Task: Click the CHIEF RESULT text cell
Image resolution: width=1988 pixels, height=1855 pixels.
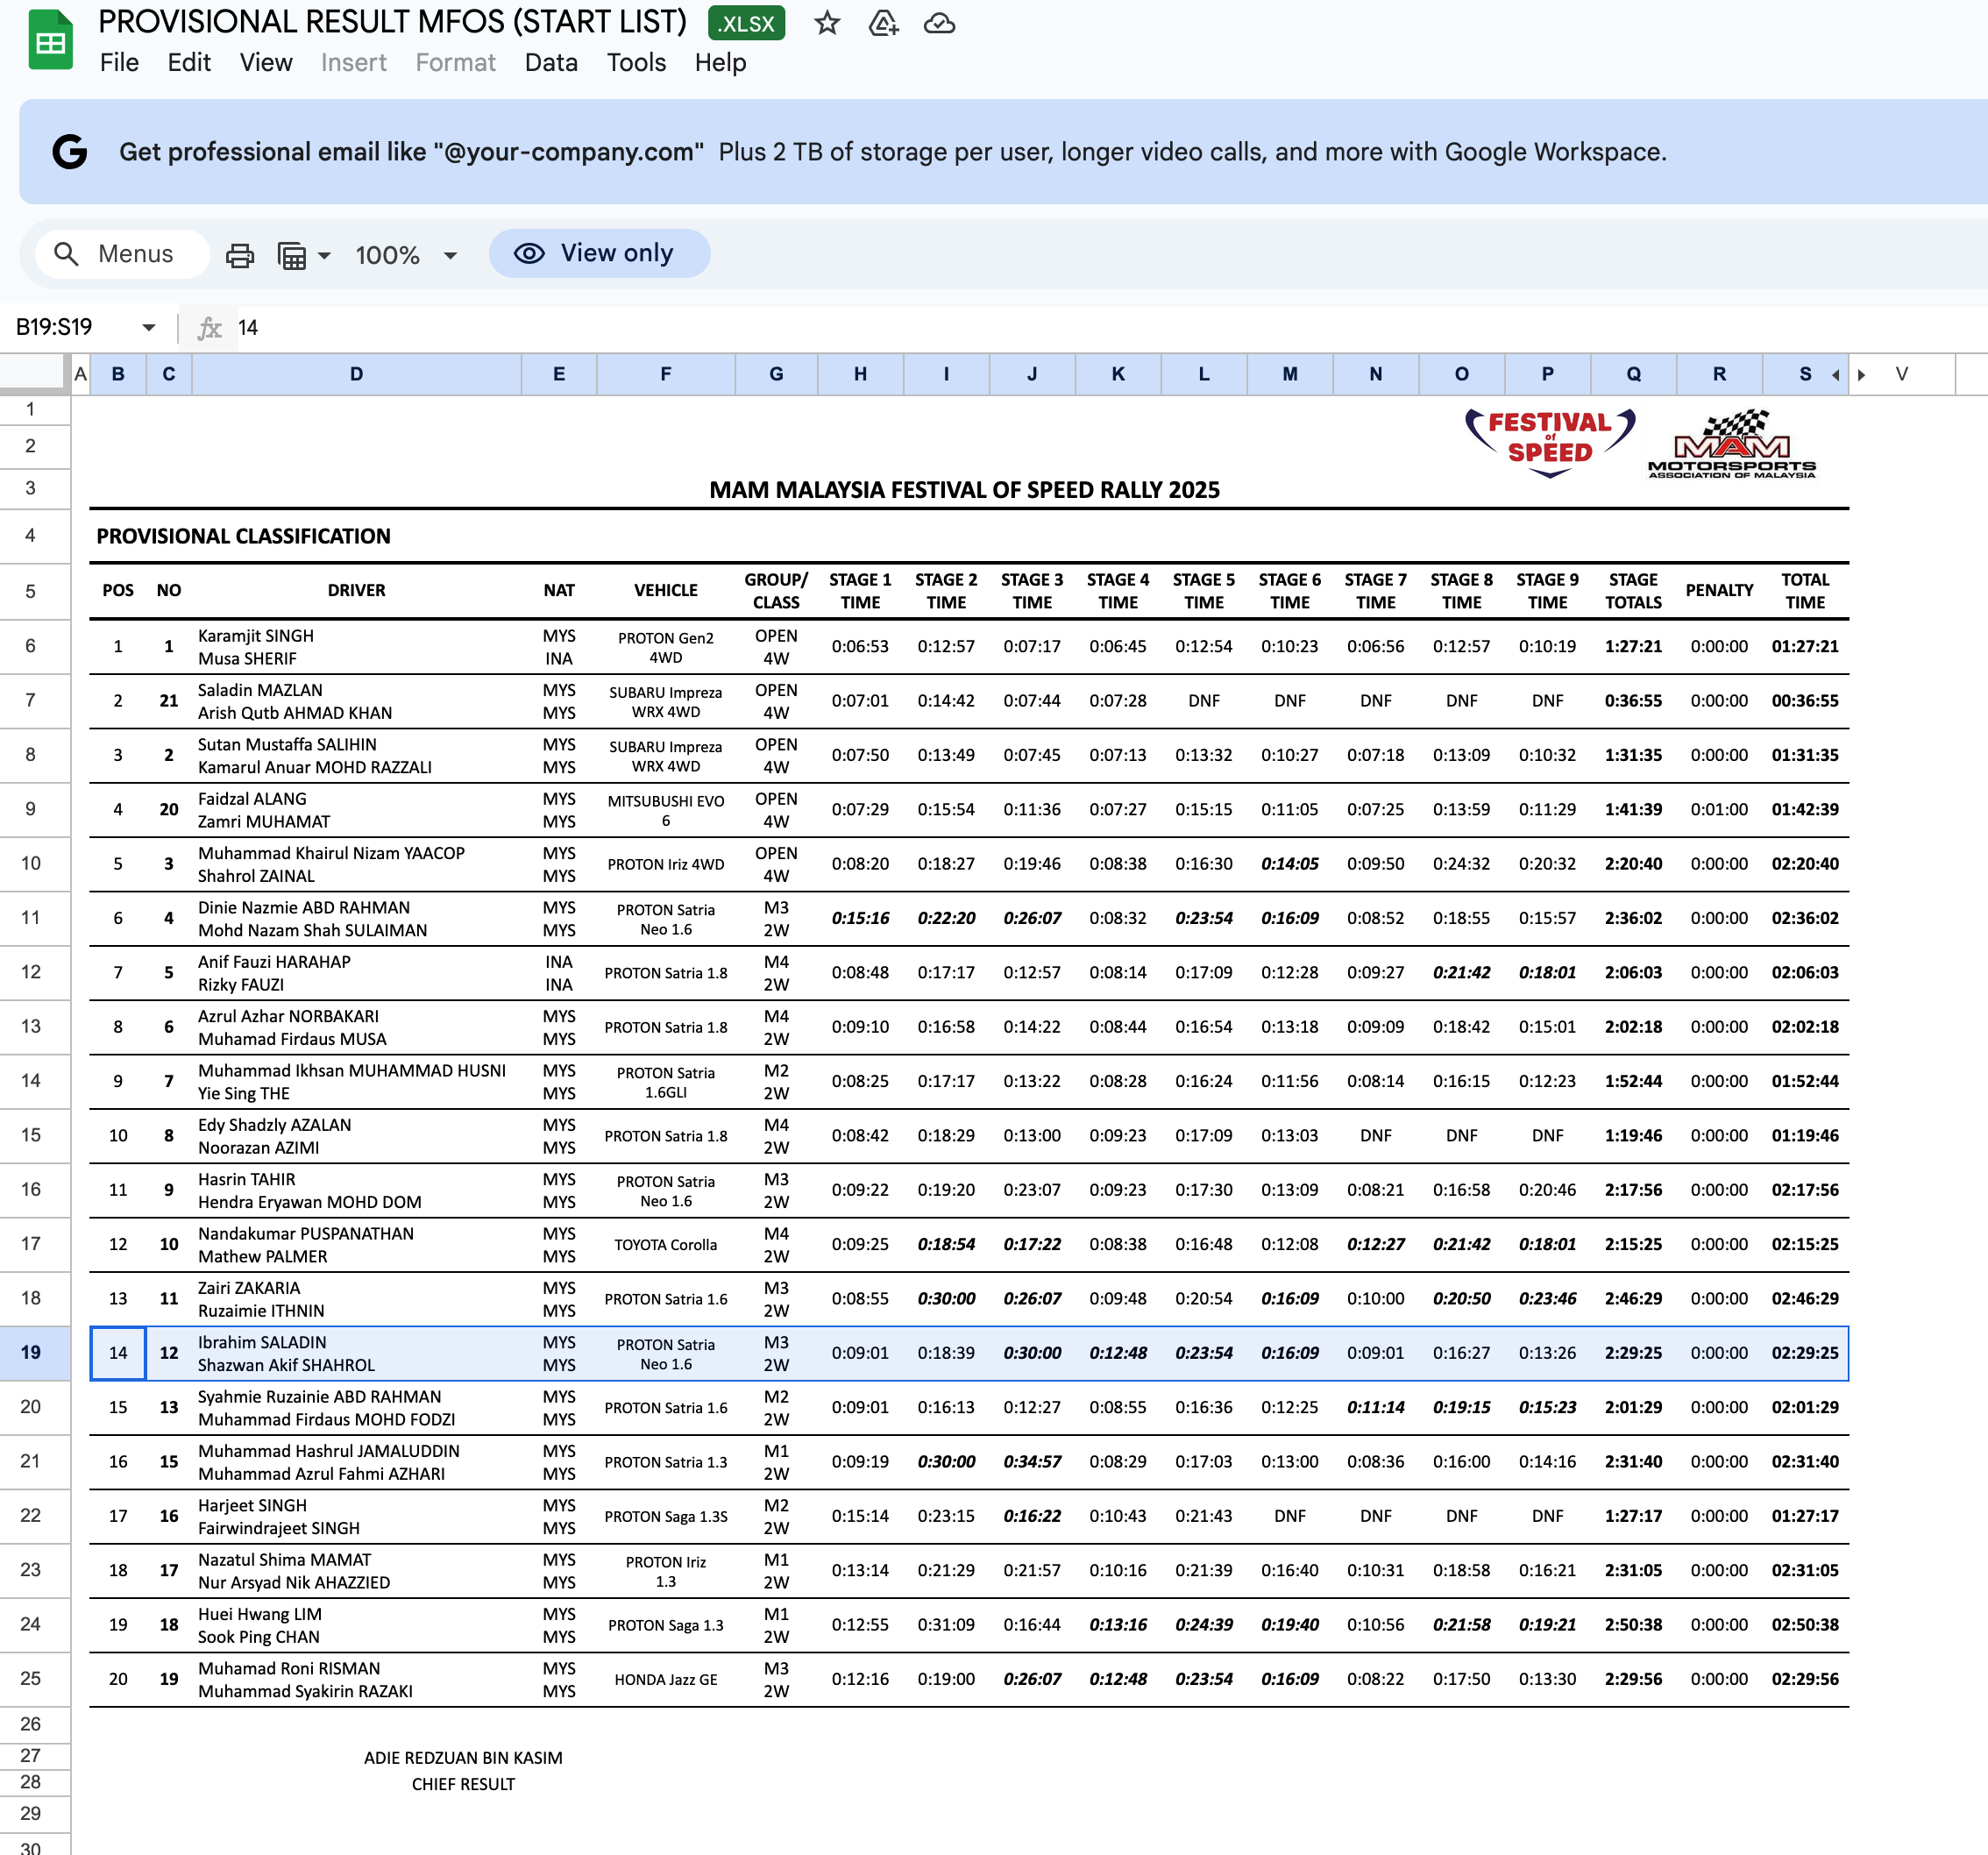Action: pos(463,1784)
